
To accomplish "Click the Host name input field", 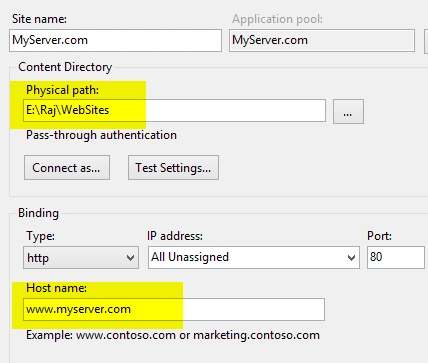I will (x=174, y=309).
